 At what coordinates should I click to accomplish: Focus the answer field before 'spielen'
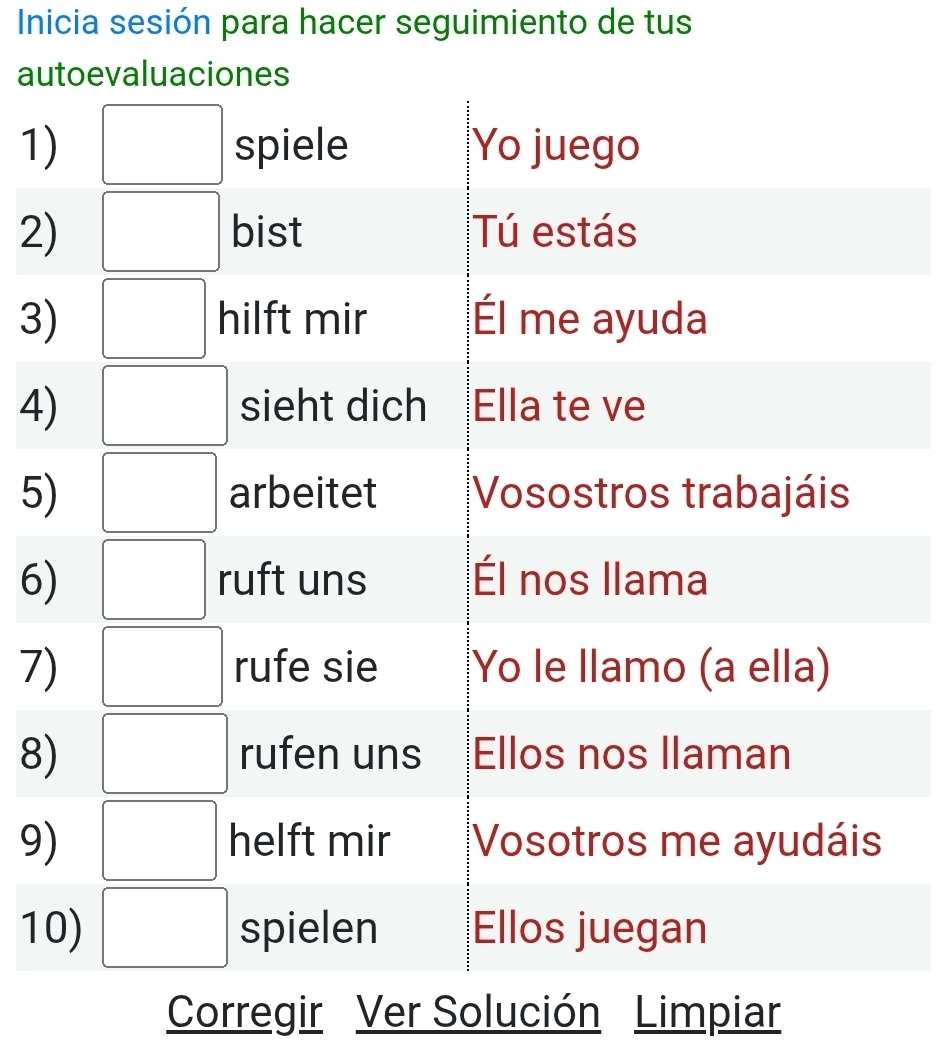click(x=166, y=928)
